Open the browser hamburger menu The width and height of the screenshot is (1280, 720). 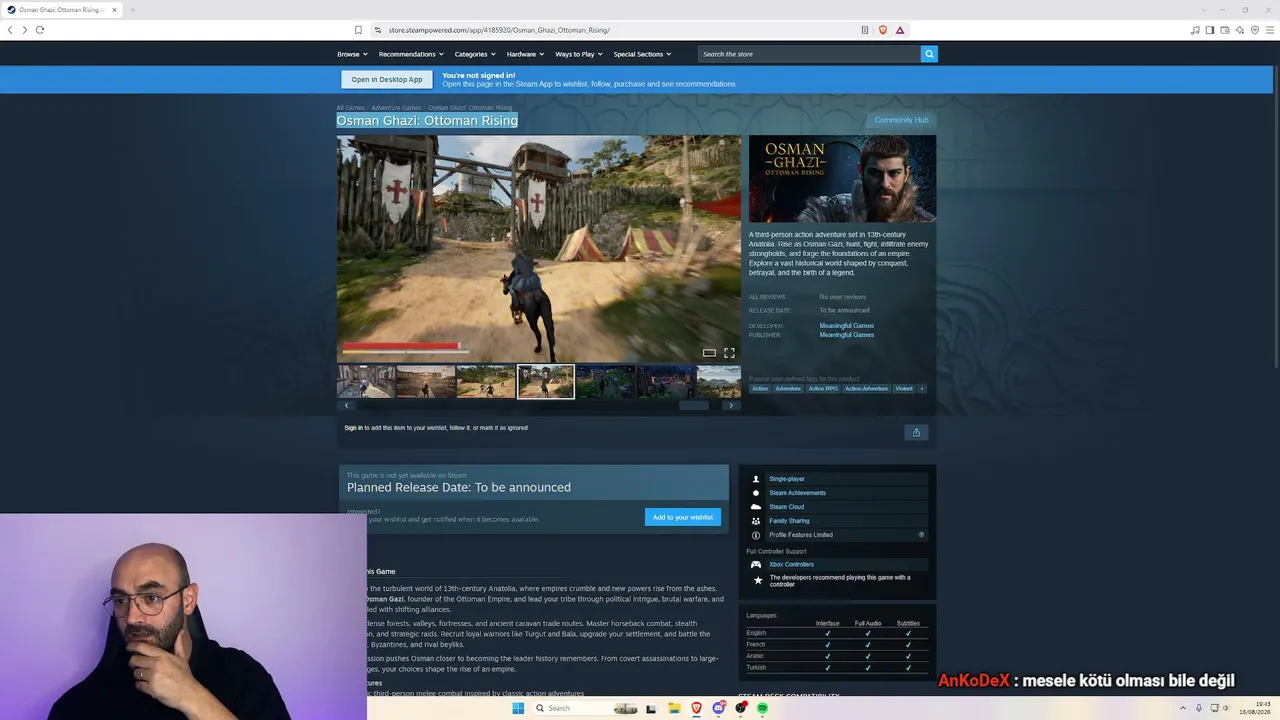click(x=1270, y=30)
